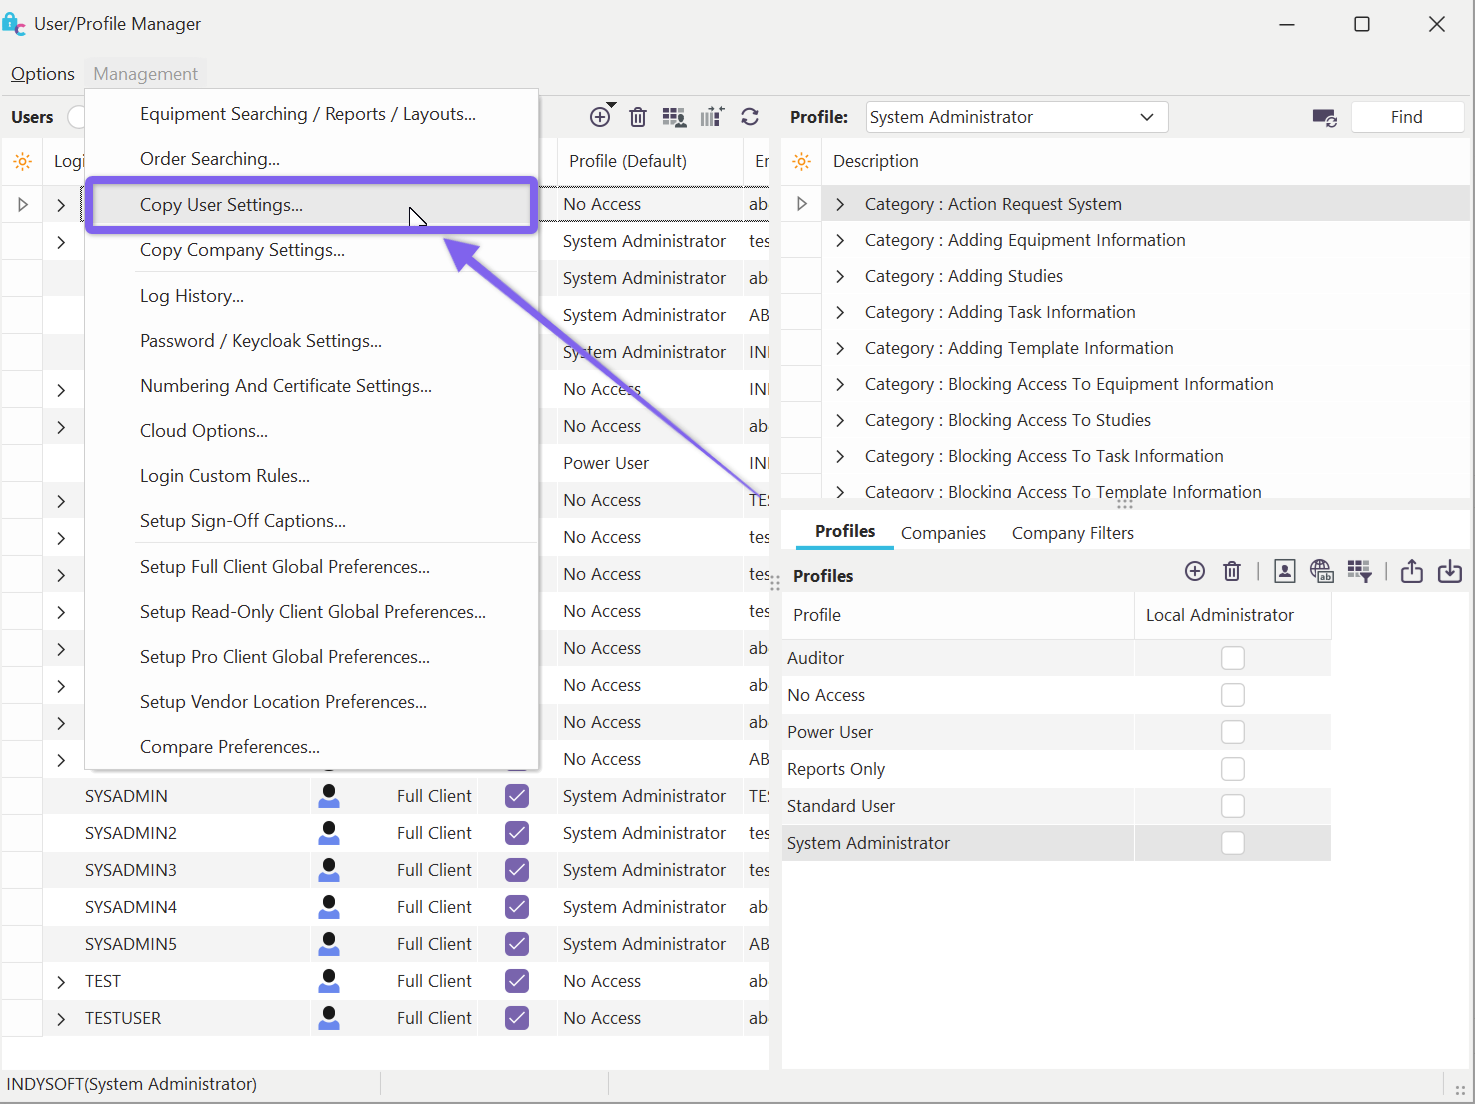This screenshot has height=1104, width=1475.
Task: Uncheck the SYSADMIN row checkbox
Action: tap(517, 796)
